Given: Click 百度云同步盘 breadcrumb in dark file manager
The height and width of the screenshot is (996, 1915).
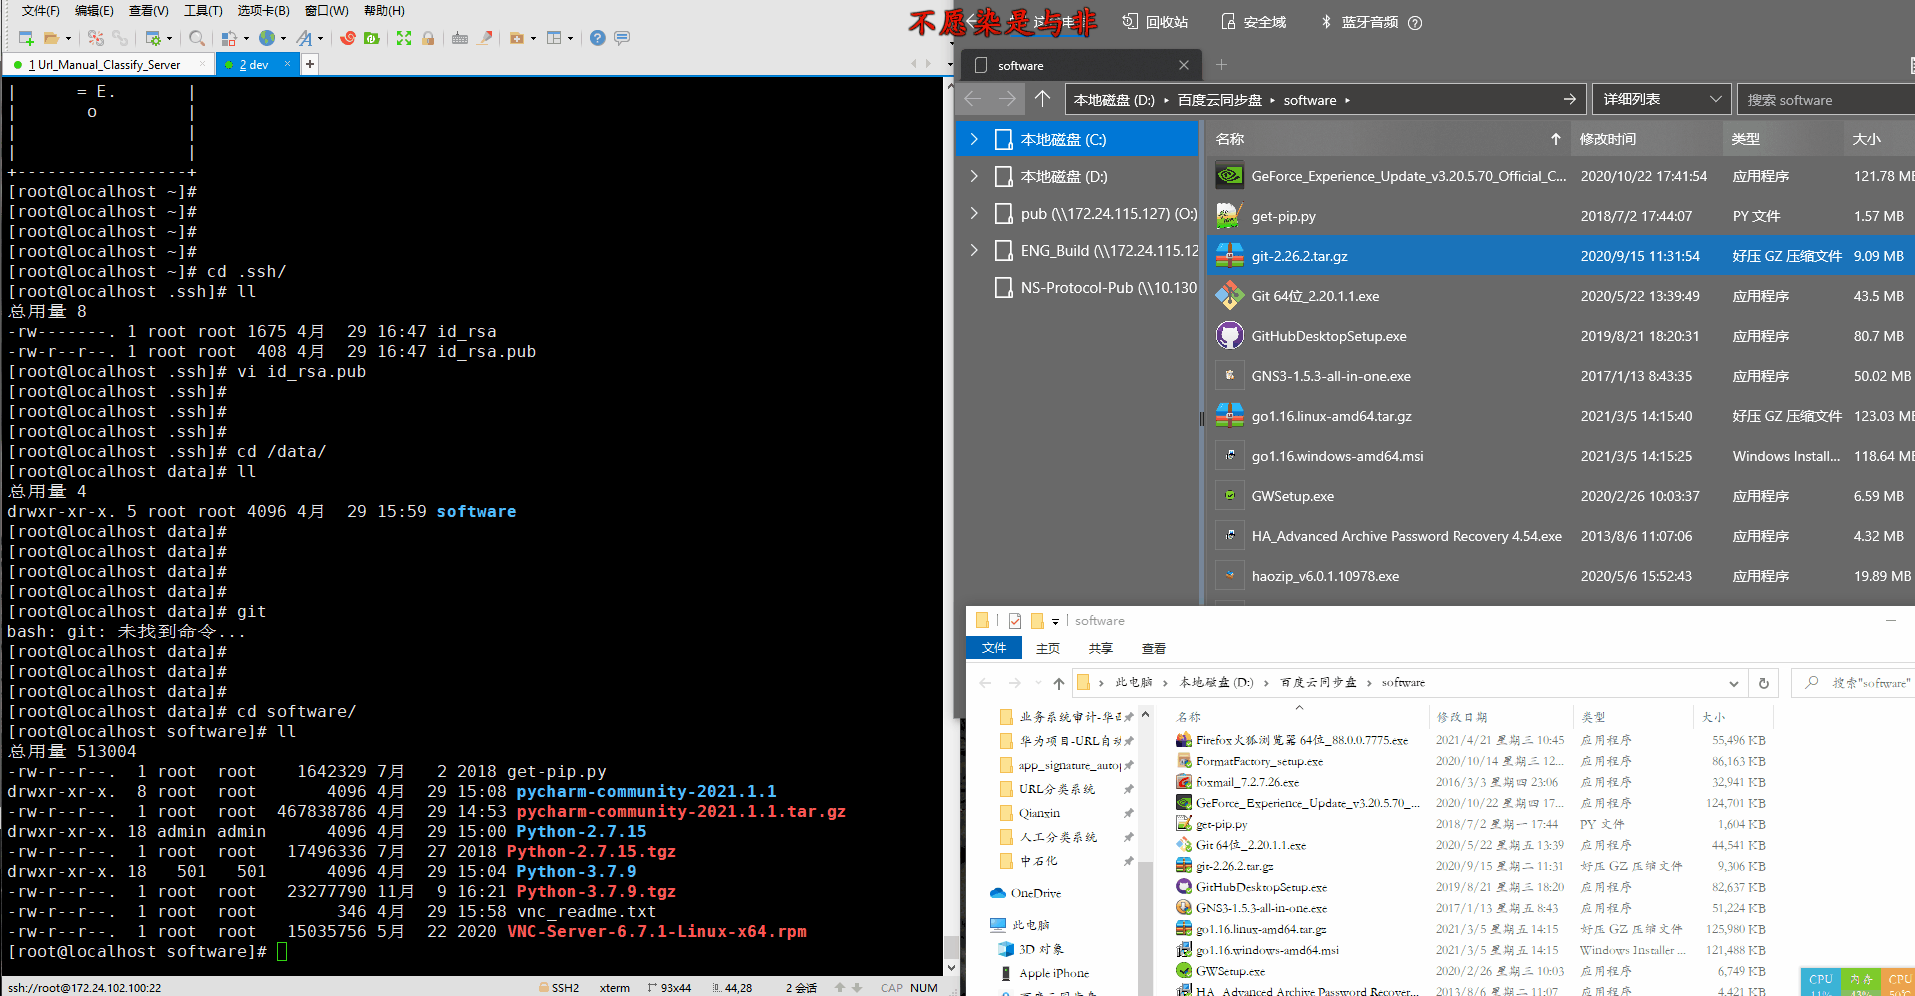Looking at the screenshot, I should click(1219, 100).
